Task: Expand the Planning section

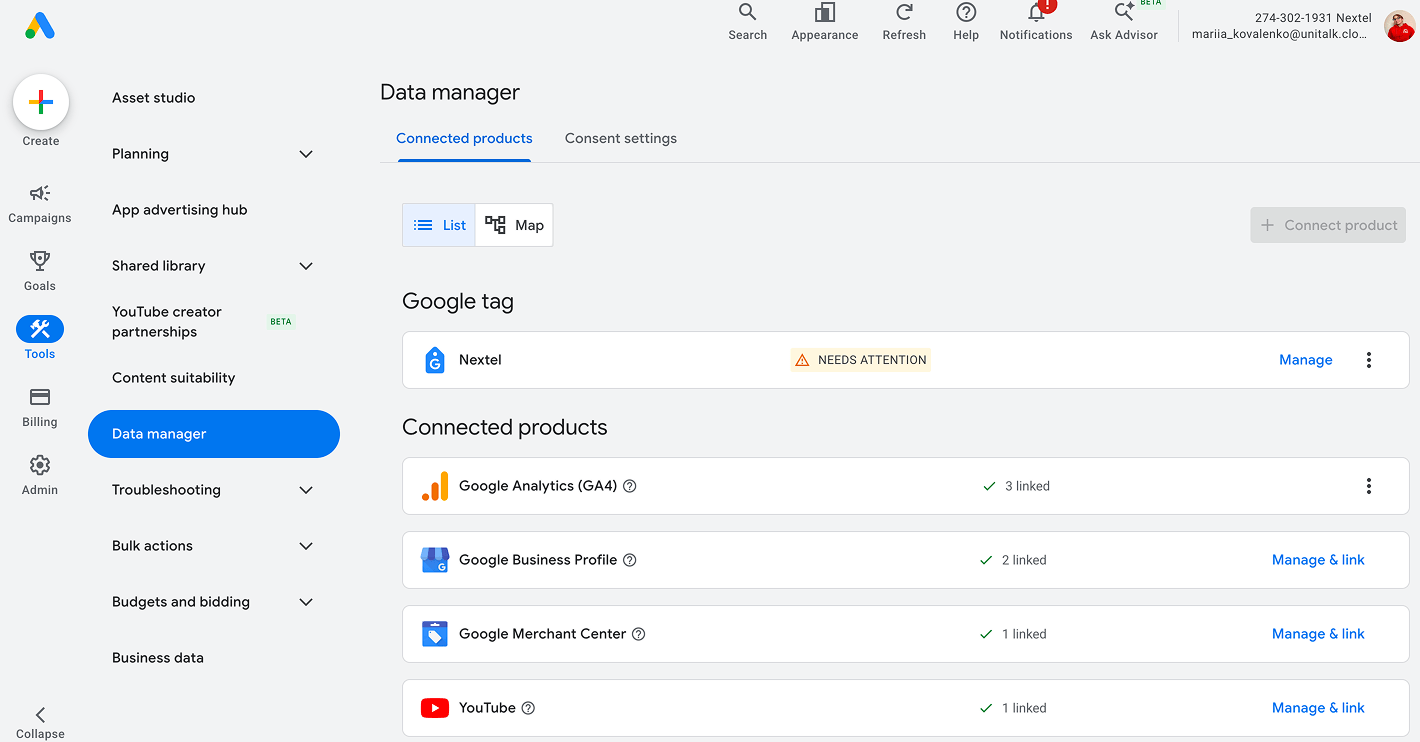Action: point(306,154)
